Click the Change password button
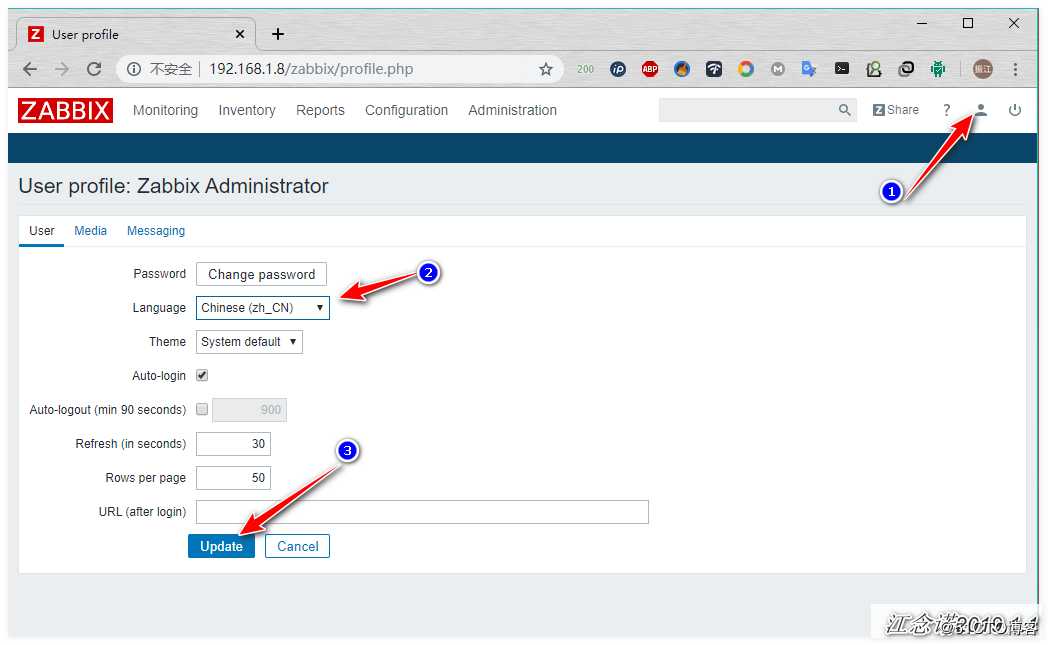Image resolution: width=1048 pixels, height=645 pixels. pos(261,274)
